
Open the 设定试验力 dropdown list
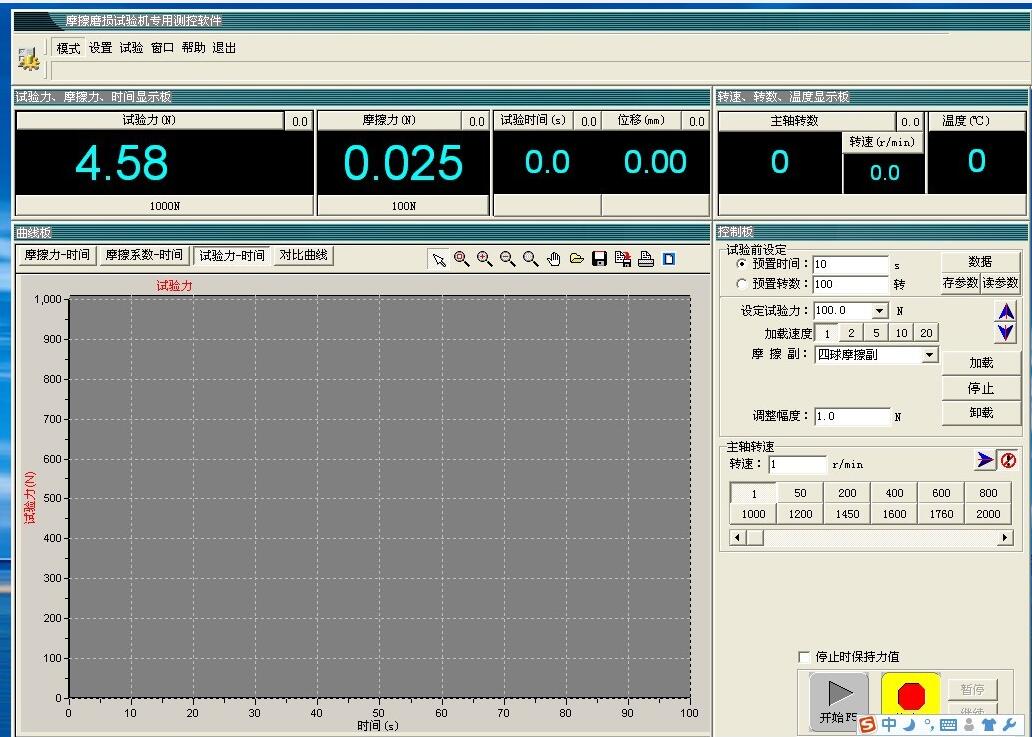(x=880, y=311)
